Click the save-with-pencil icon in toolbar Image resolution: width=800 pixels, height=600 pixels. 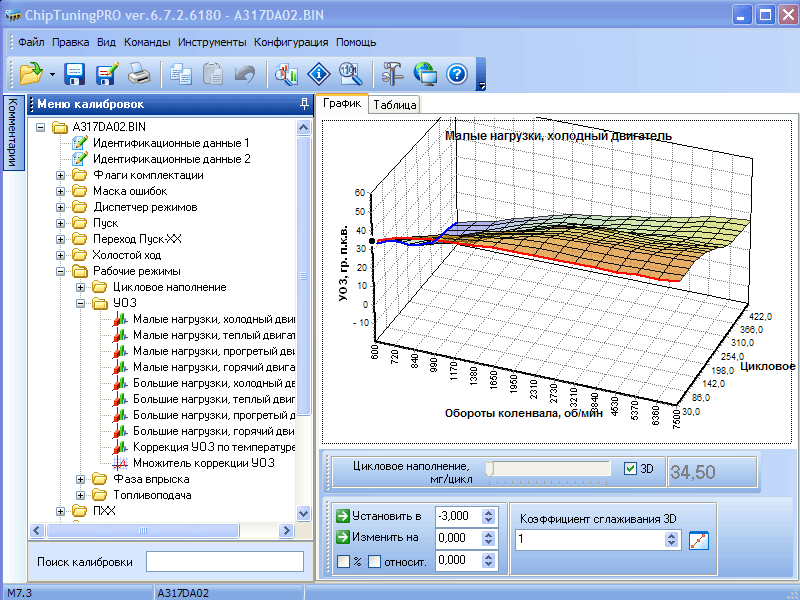click(107, 73)
